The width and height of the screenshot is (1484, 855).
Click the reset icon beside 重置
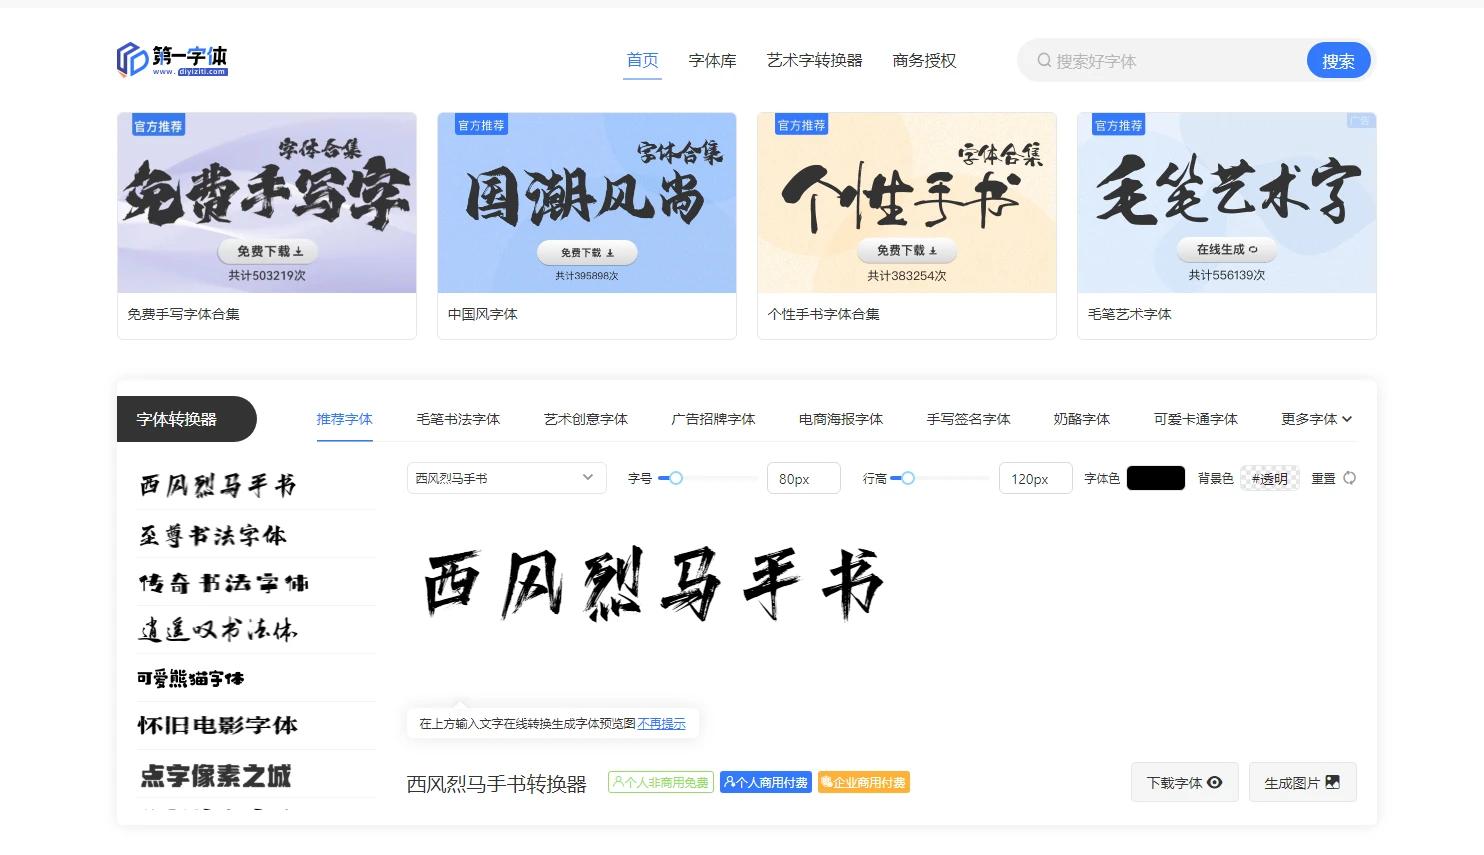(x=1350, y=478)
